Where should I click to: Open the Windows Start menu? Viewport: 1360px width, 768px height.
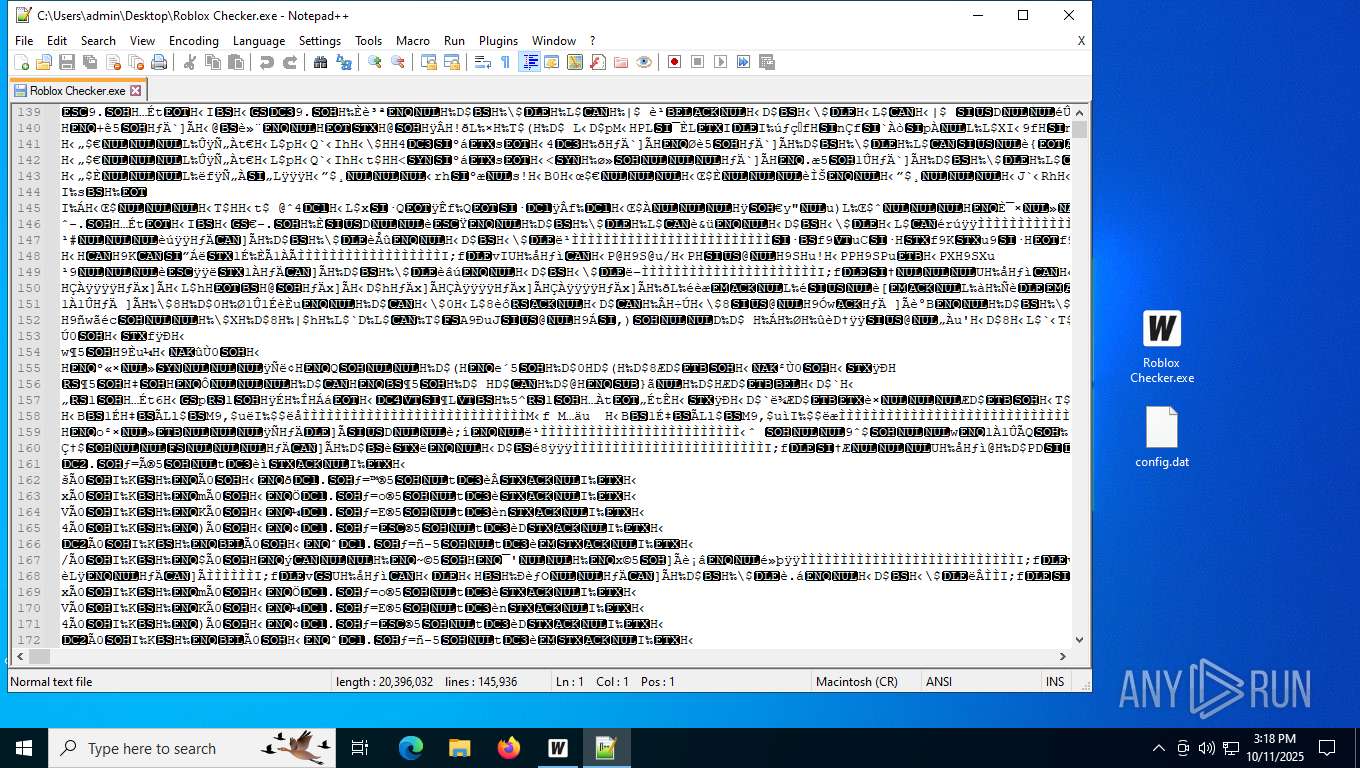point(24,748)
